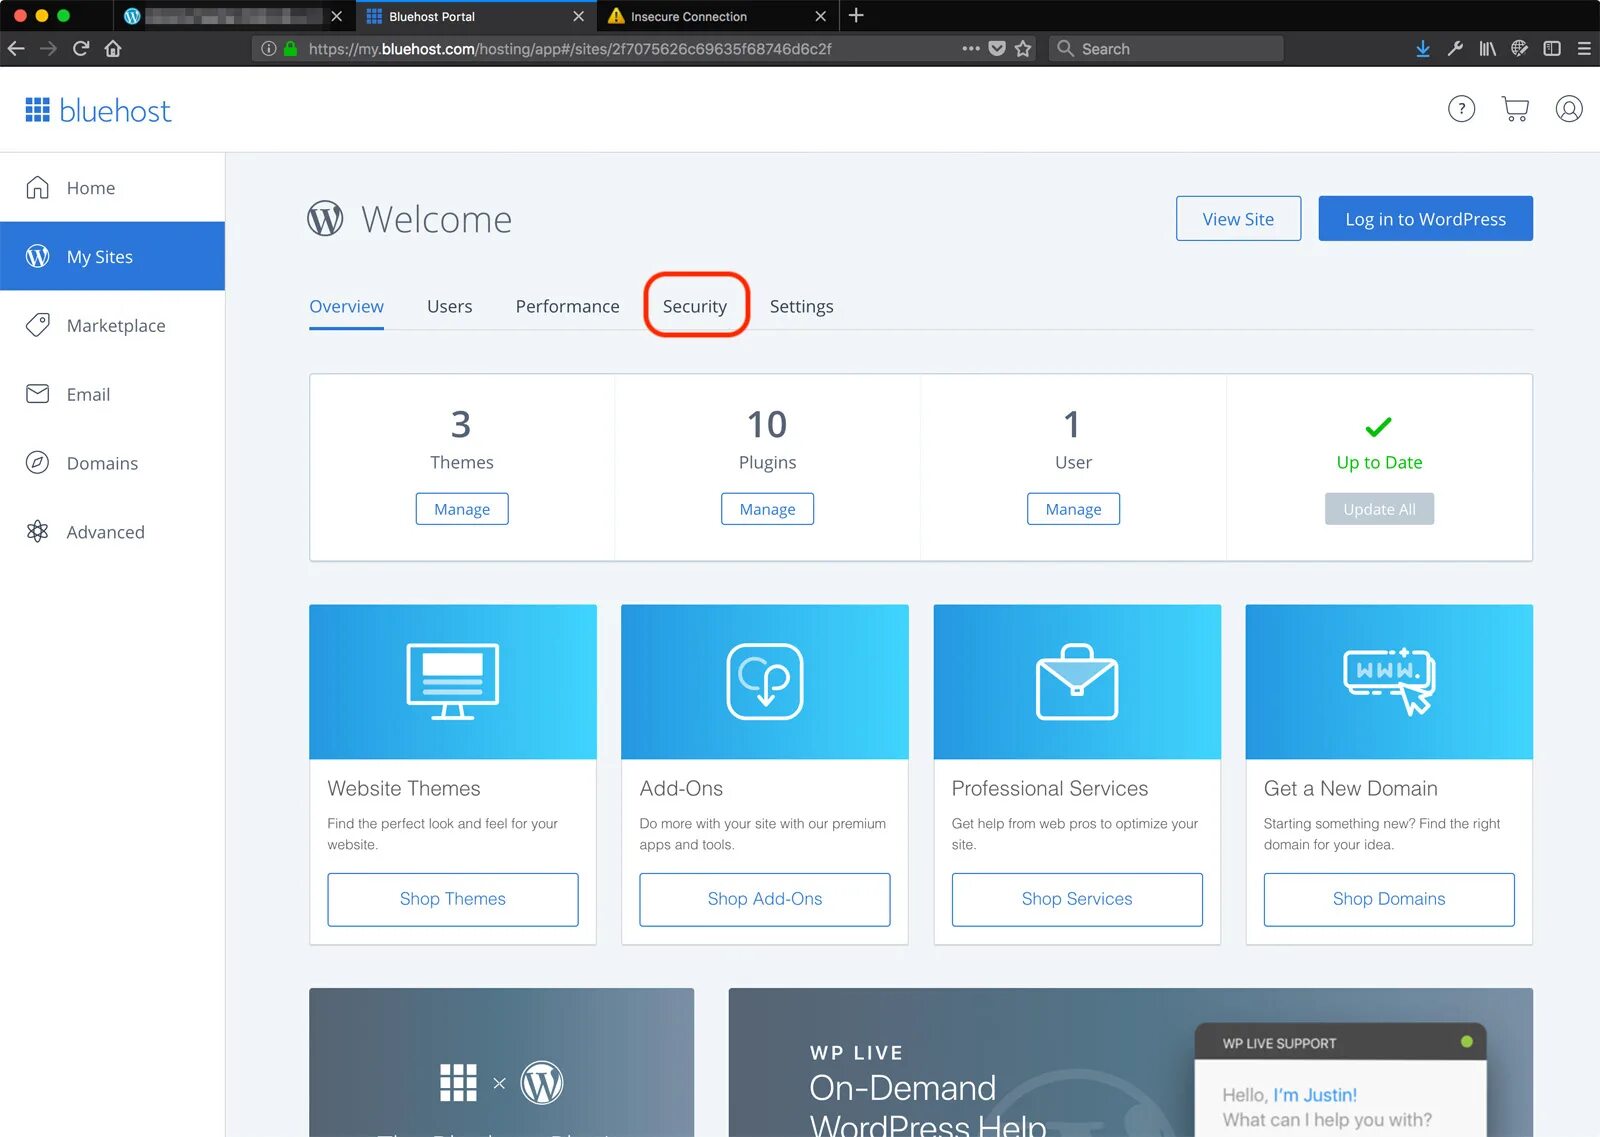Go to Home in sidebar
This screenshot has width=1600, height=1137.
coord(112,188)
